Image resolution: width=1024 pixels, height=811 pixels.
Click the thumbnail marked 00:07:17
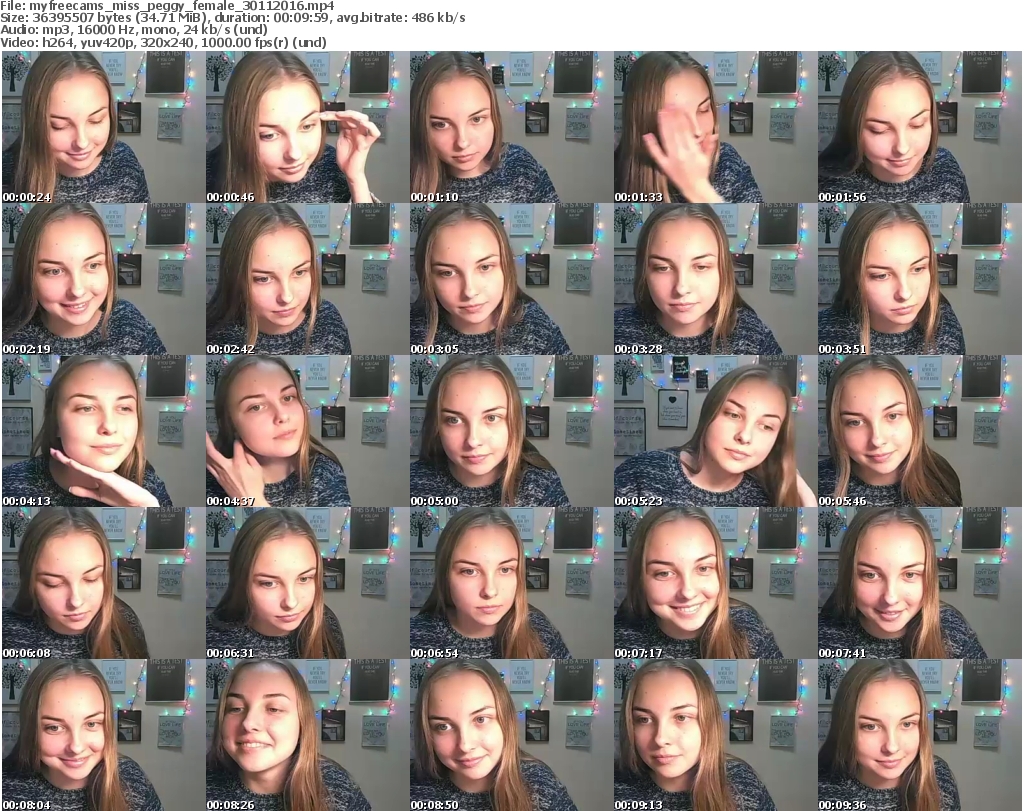point(715,583)
